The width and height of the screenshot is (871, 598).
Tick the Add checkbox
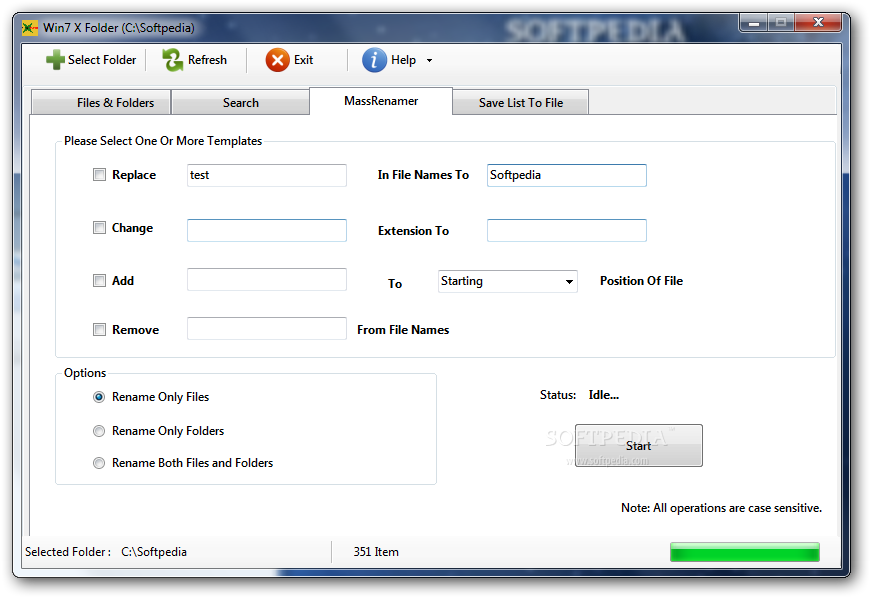99,280
